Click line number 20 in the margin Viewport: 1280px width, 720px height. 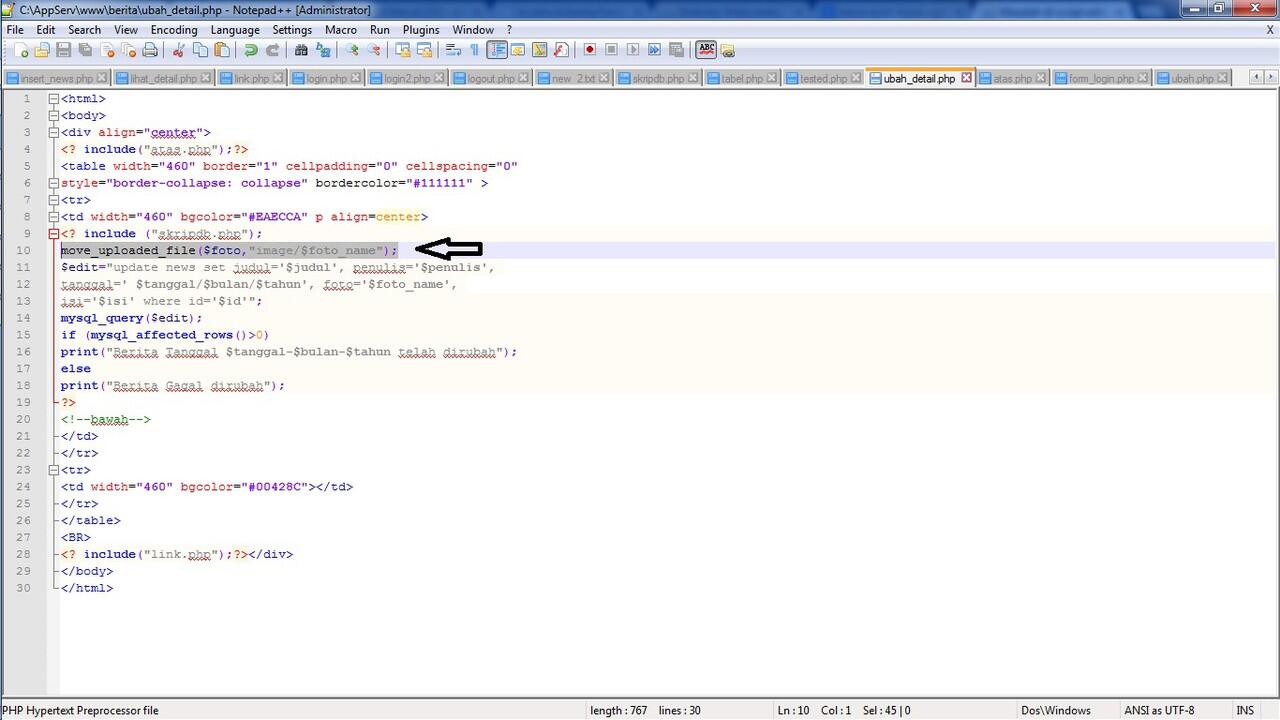tap(23, 419)
